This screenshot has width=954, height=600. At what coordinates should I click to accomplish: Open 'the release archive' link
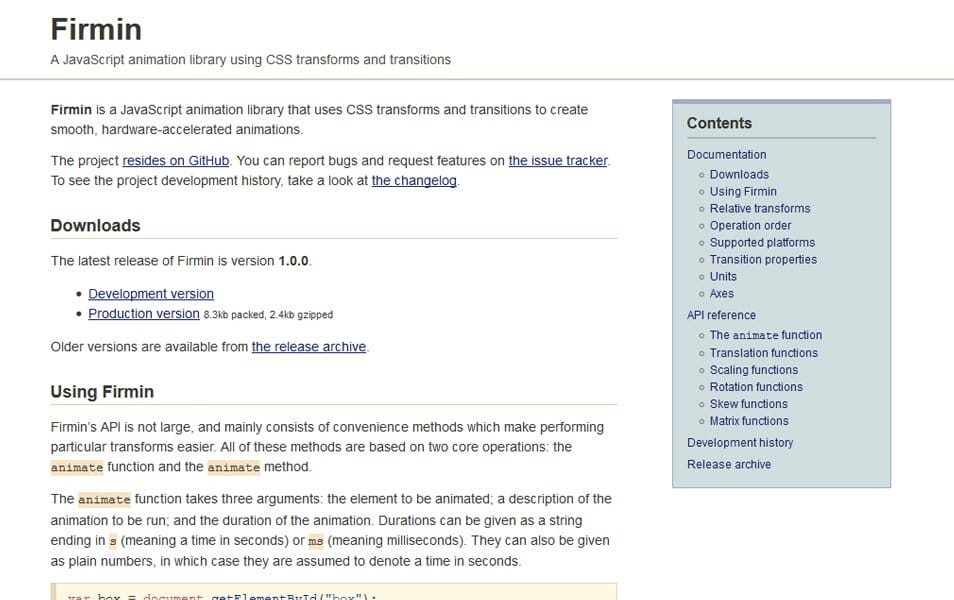coord(309,347)
